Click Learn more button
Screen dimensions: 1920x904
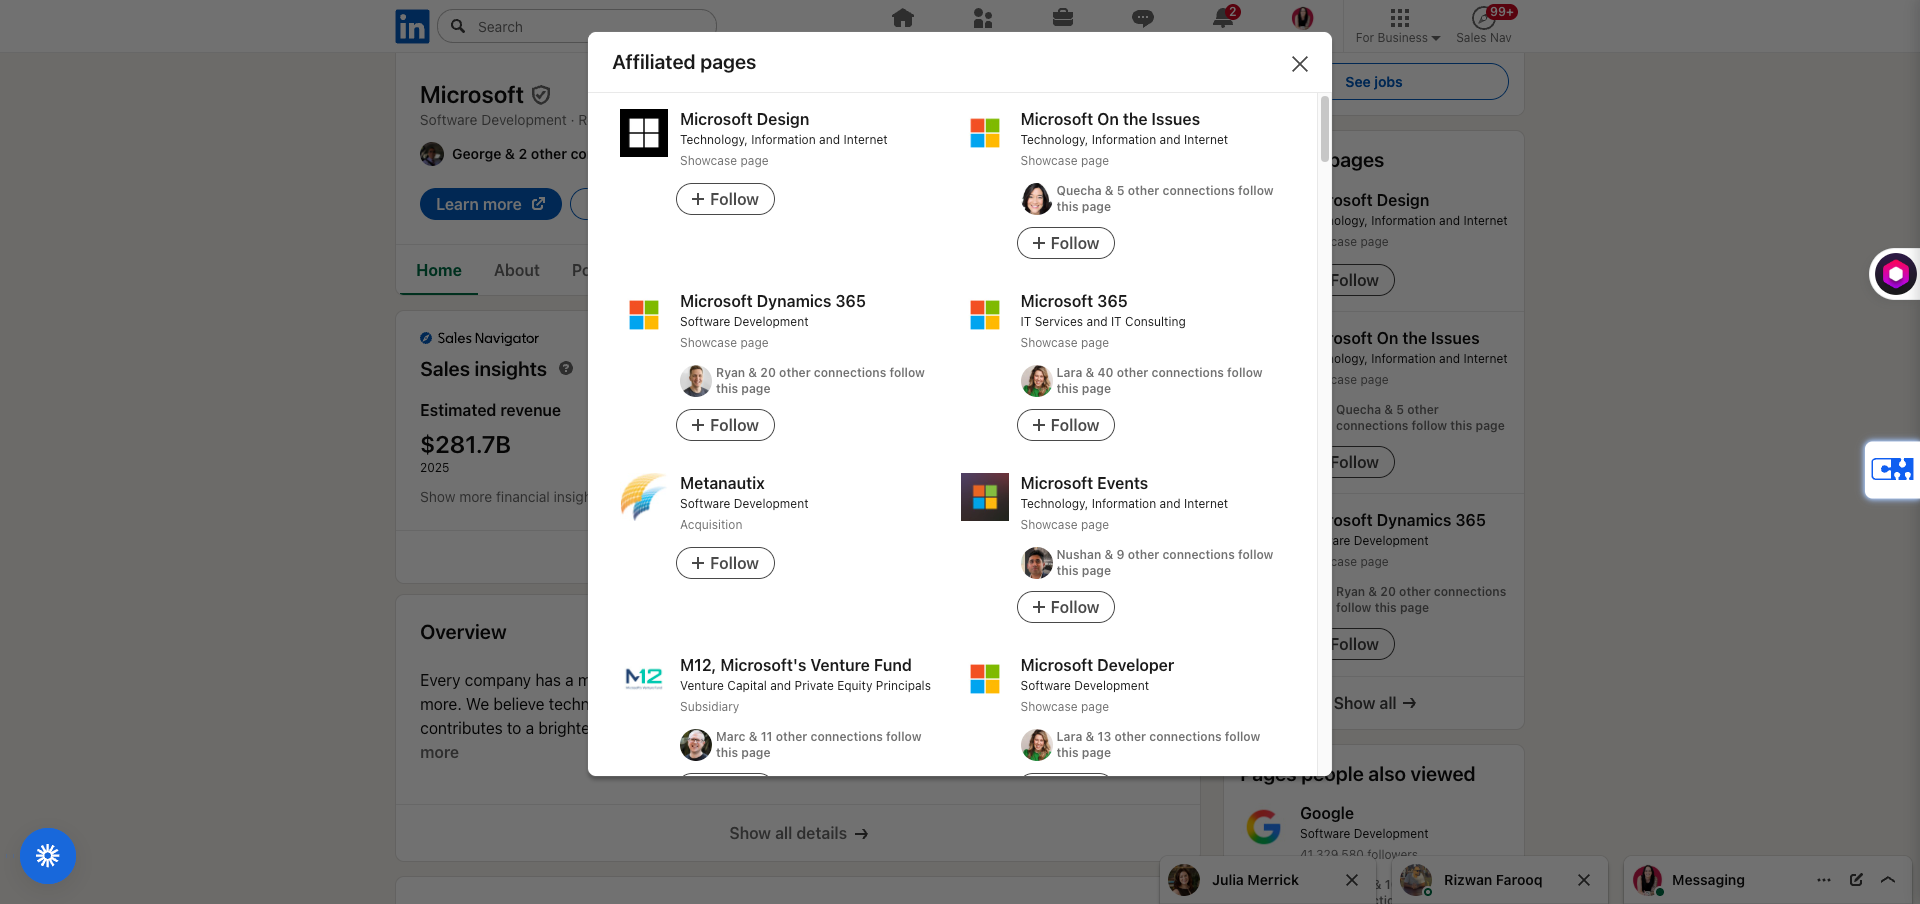pos(490,204)
